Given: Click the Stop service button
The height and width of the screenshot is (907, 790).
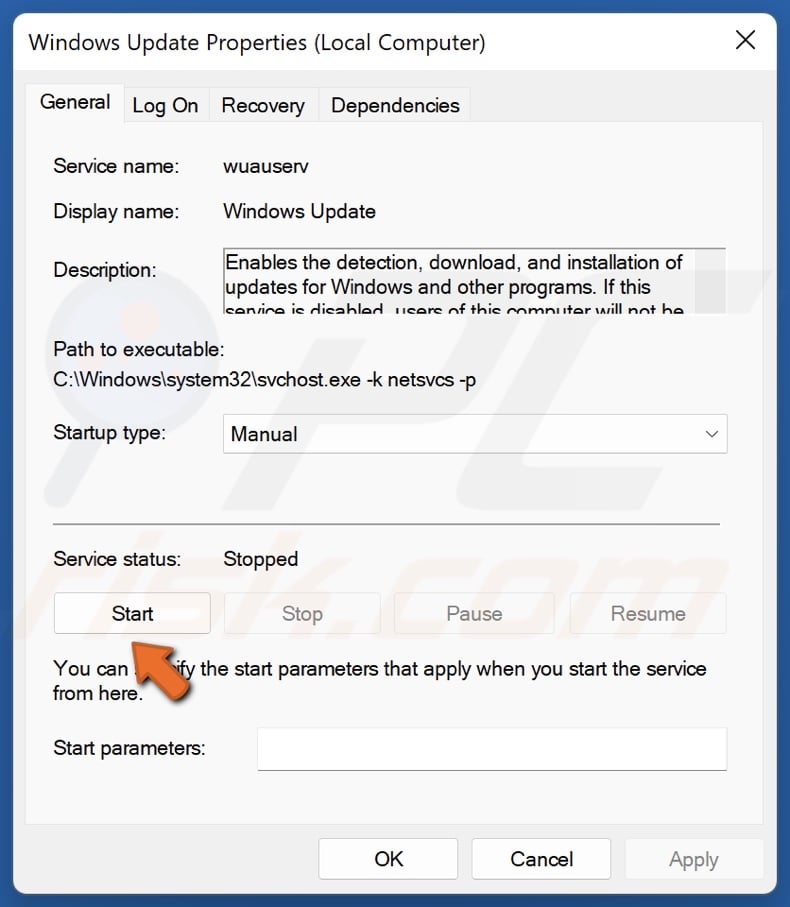Looking at the screenshot, I should tap(302, 613).
